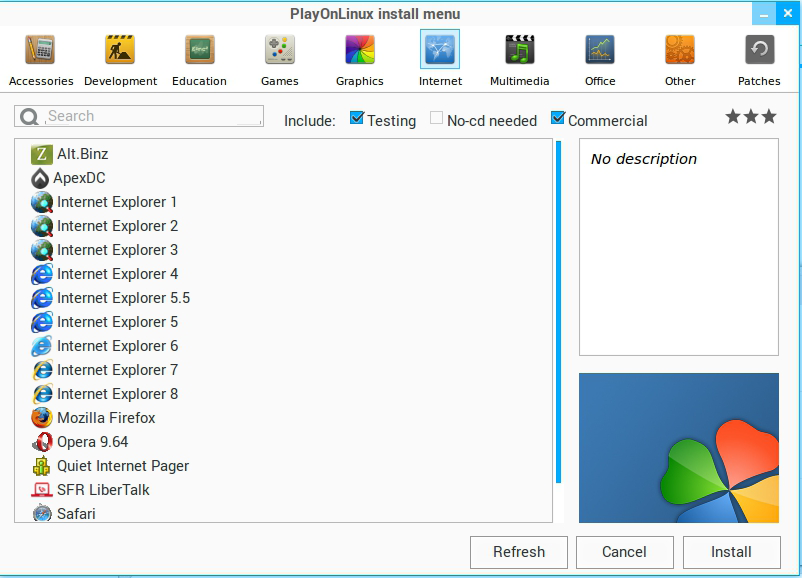Click the Quiet Internet Pager icon
This screenshot has height=578, width=802.
tap(41, 466)
